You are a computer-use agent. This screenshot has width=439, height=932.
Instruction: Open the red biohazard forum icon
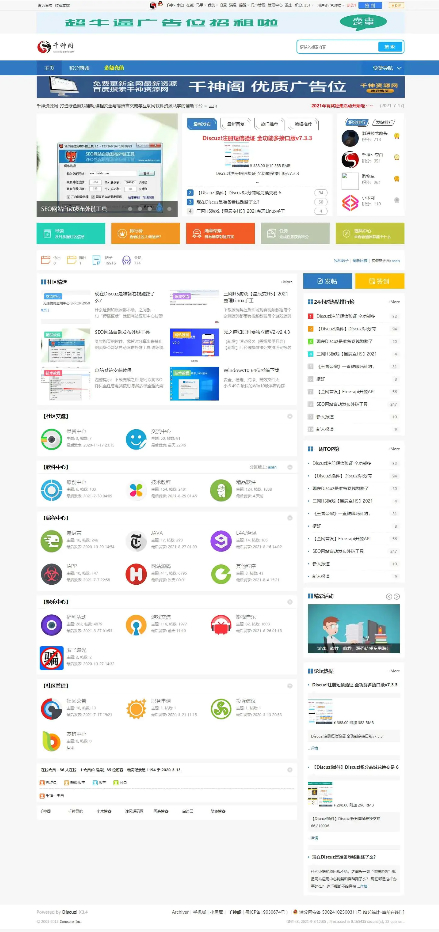52,574
